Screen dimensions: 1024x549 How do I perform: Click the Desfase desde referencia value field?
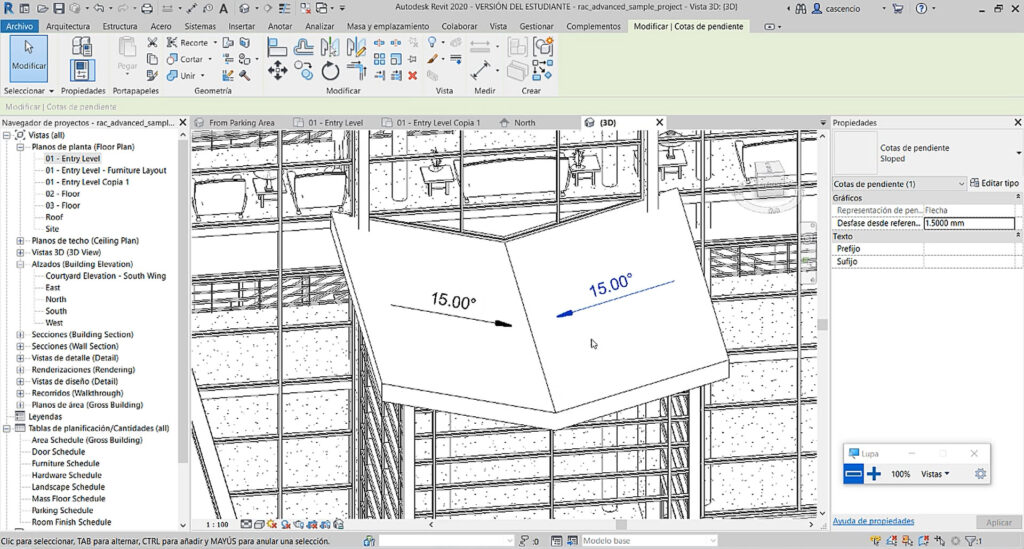click(968, 224)
